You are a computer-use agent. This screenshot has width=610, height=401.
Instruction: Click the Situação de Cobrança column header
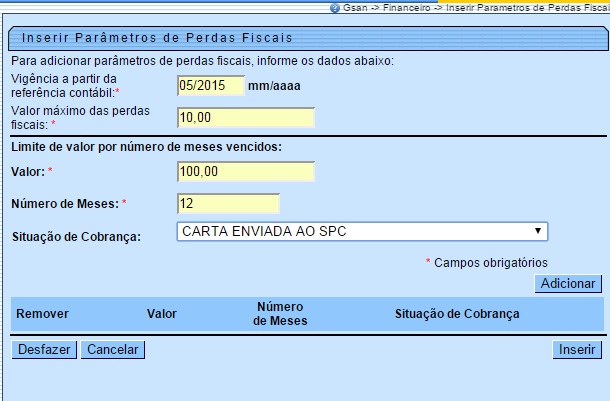tap(457, 314)
